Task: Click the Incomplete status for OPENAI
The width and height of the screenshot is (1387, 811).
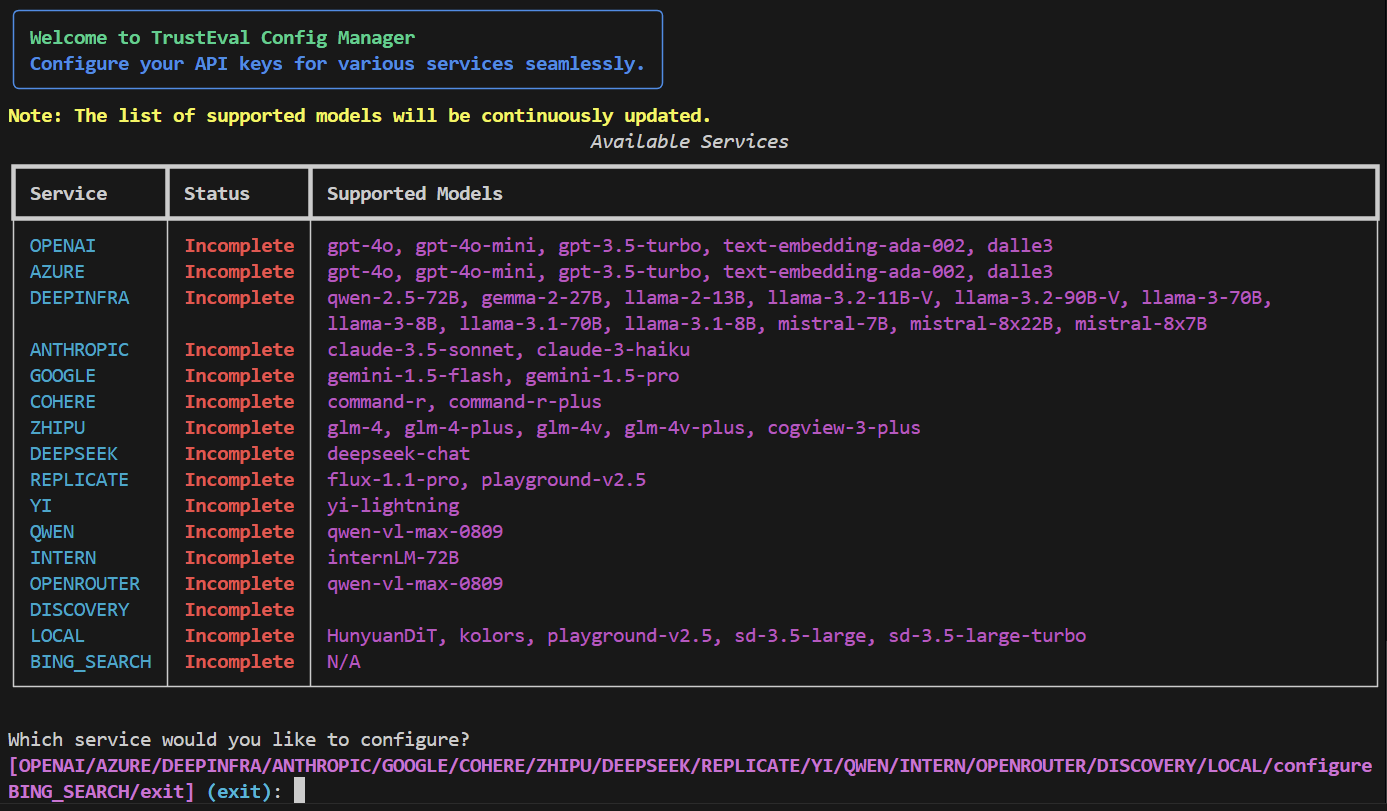Action: pyautogui.click(x=239, y=246)
